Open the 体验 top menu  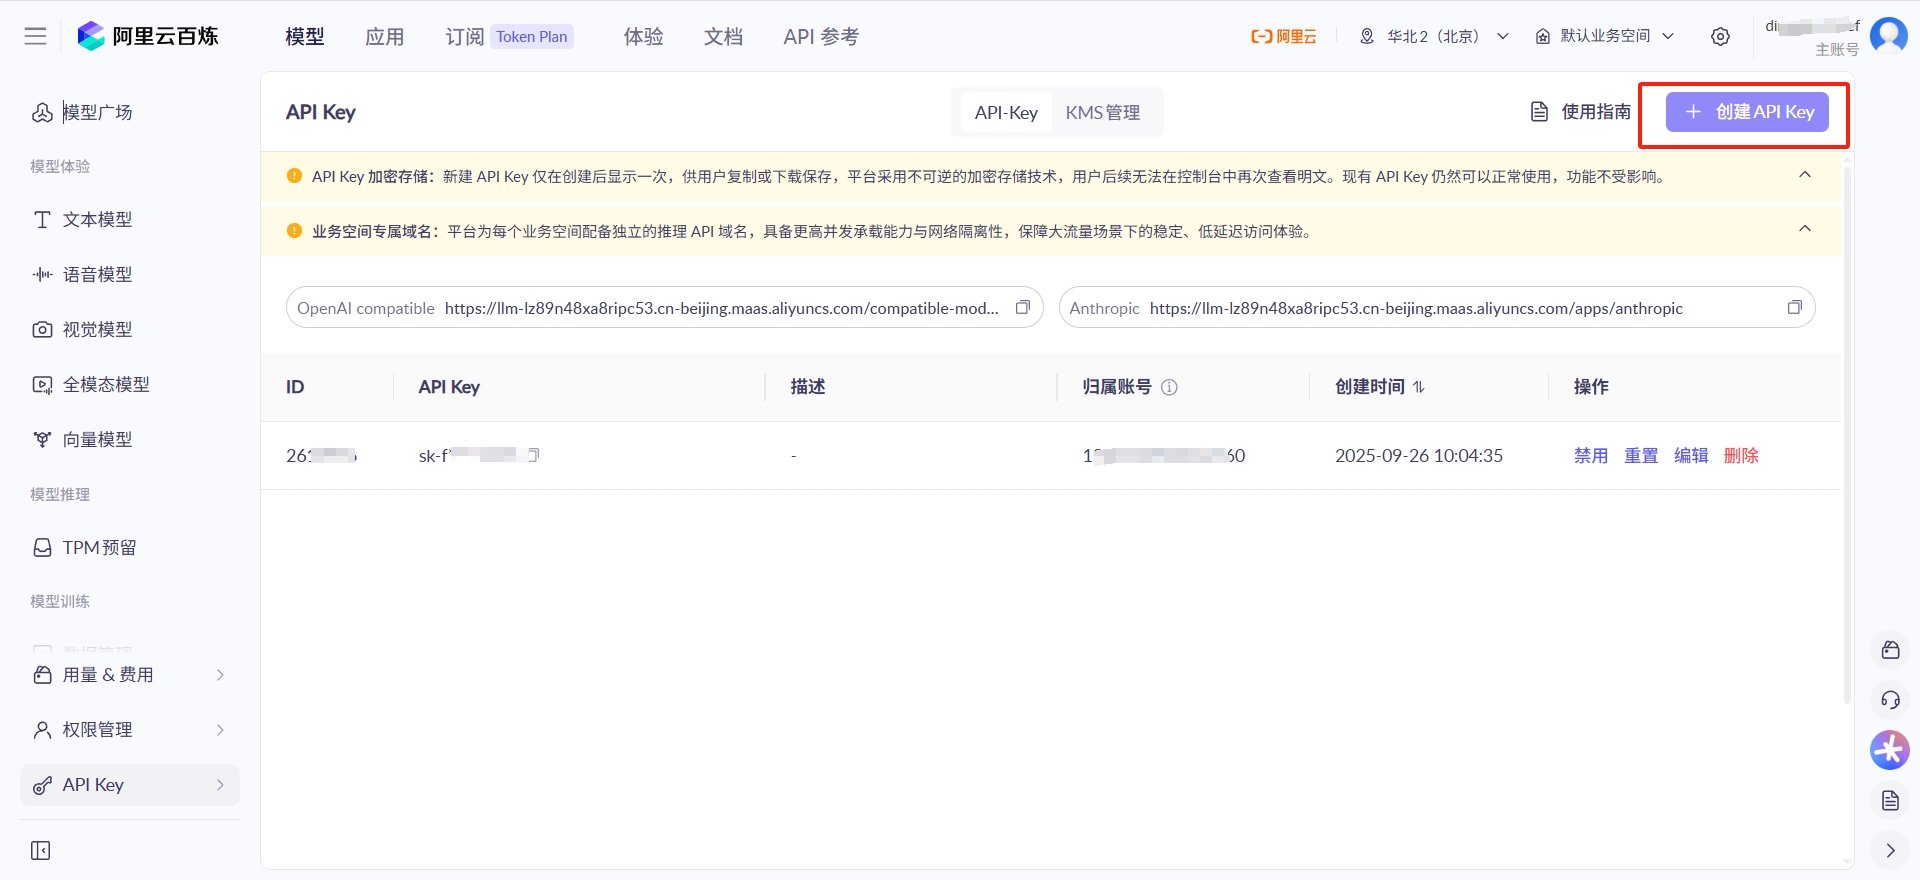point(644,37)
